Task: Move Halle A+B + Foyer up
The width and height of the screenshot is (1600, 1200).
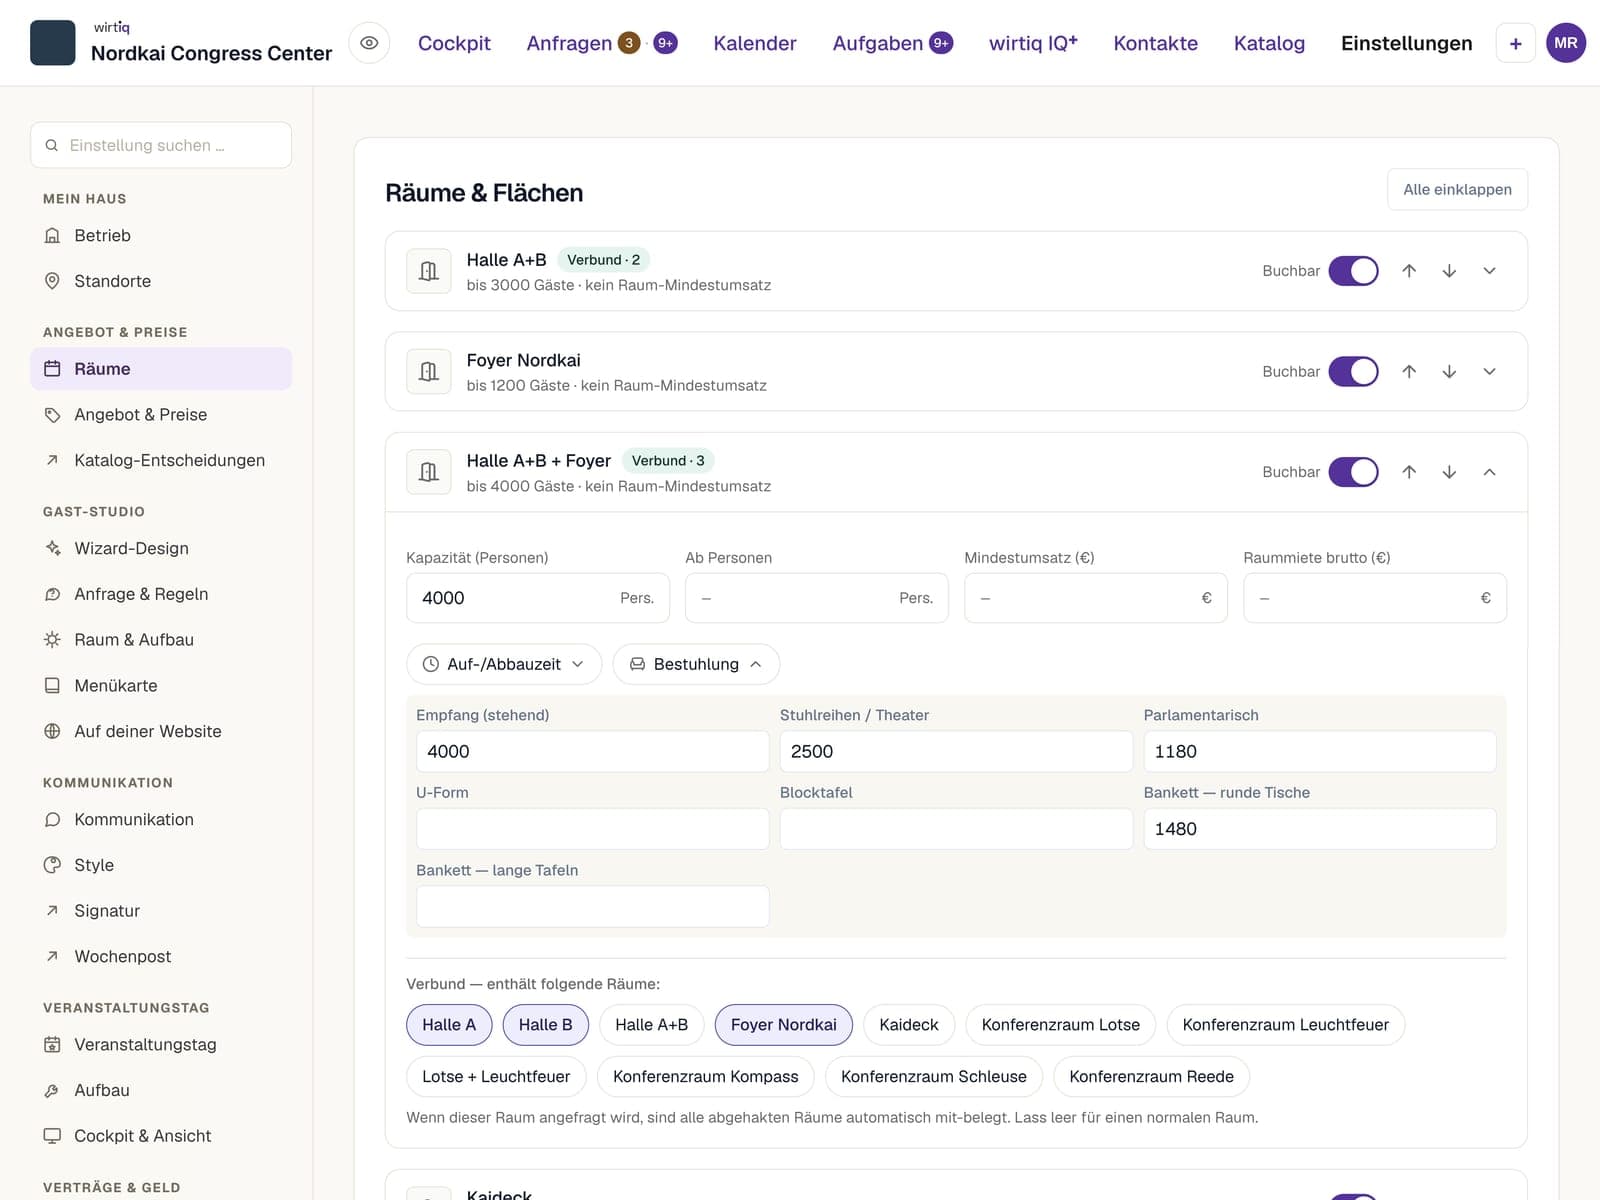Action: point(1409,472)
